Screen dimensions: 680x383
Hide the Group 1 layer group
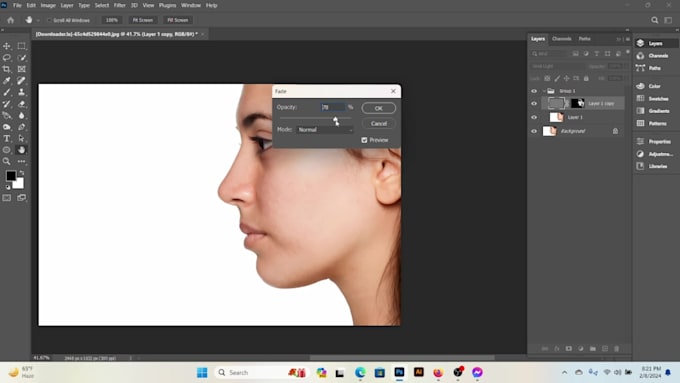click(534, 91)
